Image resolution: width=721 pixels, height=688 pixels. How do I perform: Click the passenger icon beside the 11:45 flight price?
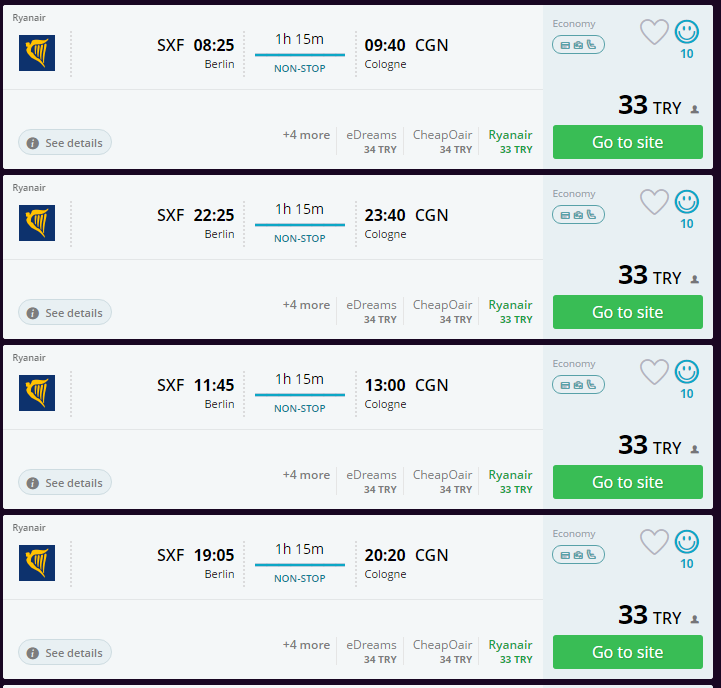tap(694, 449)
